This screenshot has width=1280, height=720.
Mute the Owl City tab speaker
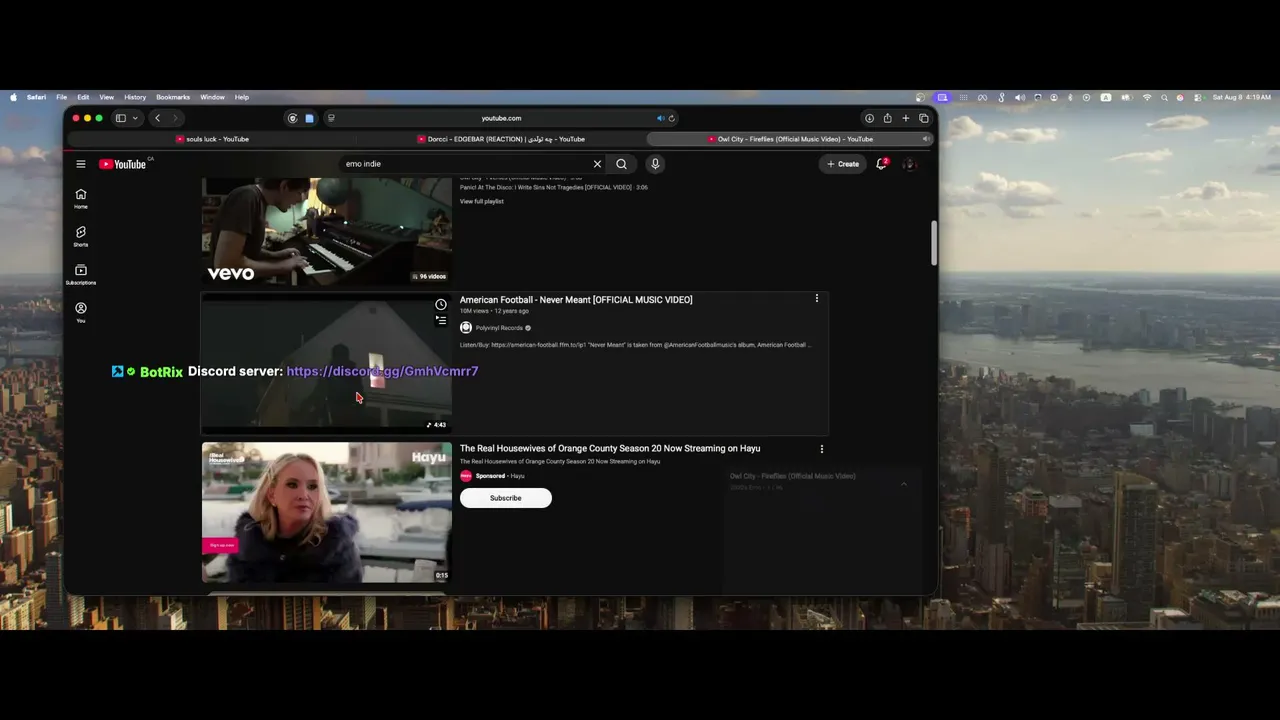[926, 139]
